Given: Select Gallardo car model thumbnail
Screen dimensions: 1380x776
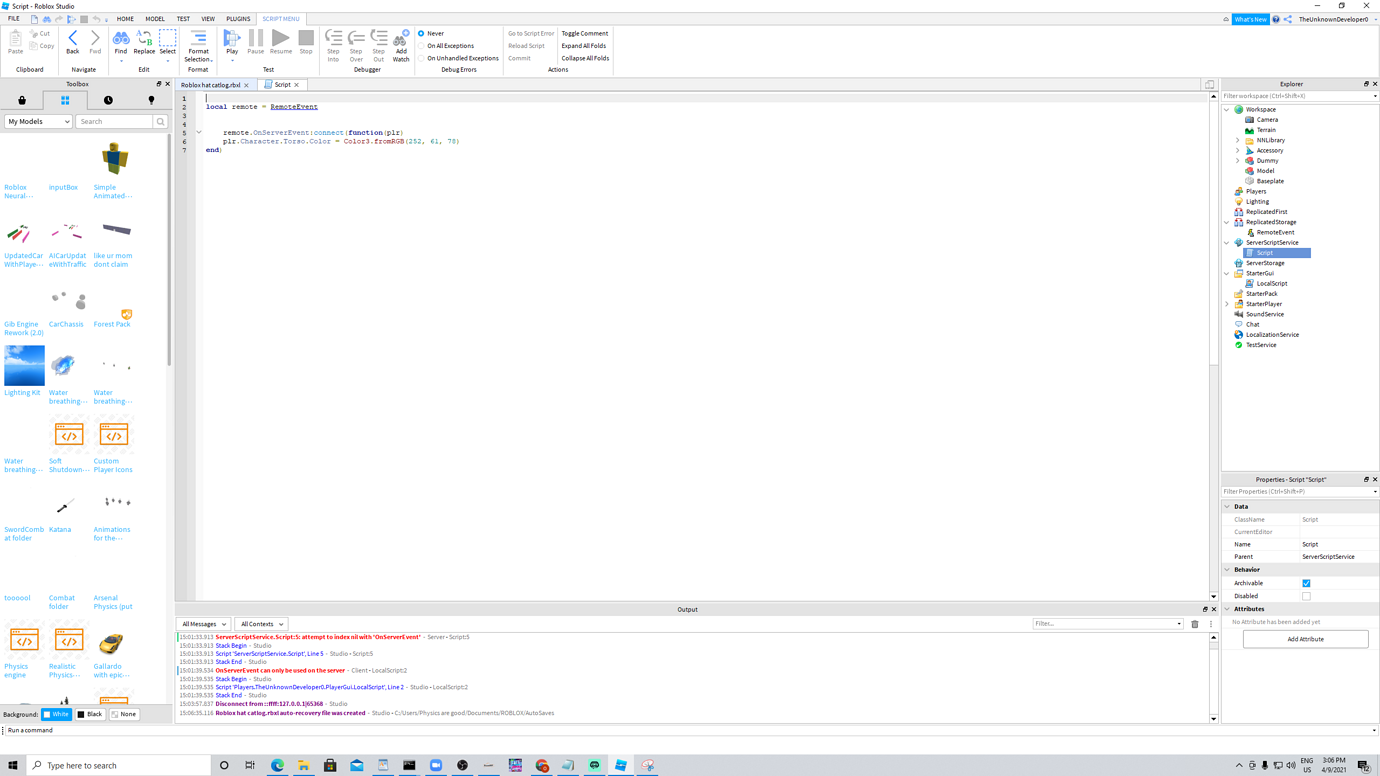Looking at the screenshot, I should pos(111,642).
